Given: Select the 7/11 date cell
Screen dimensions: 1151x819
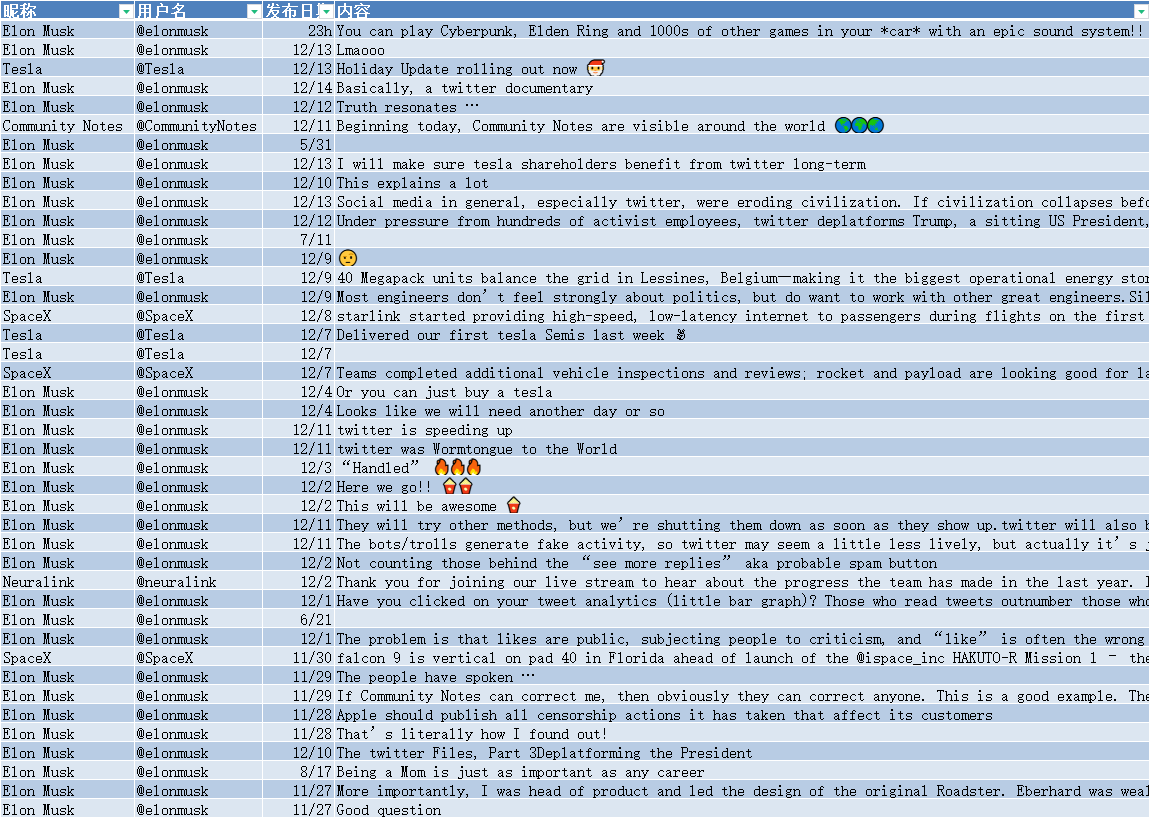Looking at the screenshot, I should click(299, 240).
